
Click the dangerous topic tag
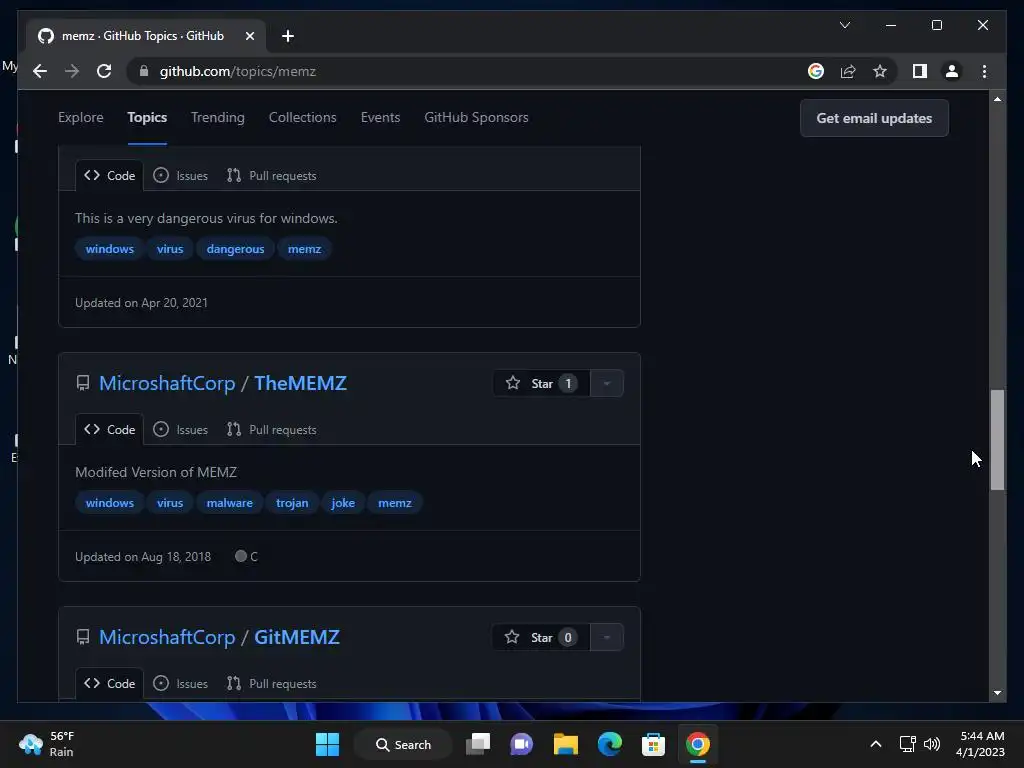(235, 249)
